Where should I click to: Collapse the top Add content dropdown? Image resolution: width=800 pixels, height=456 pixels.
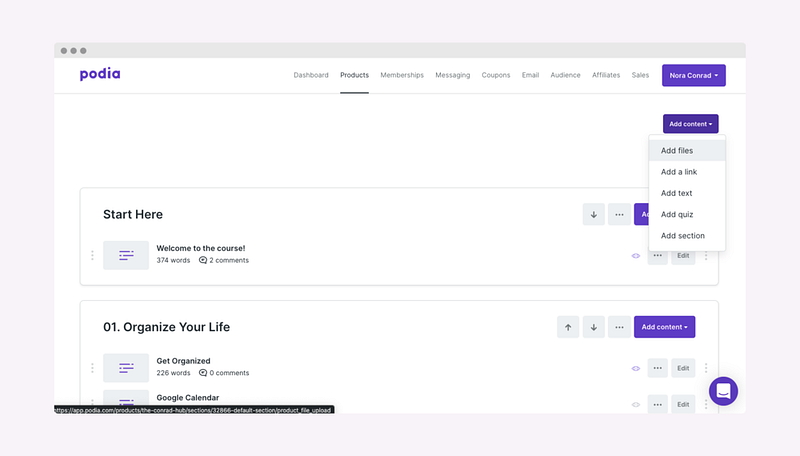690,124
